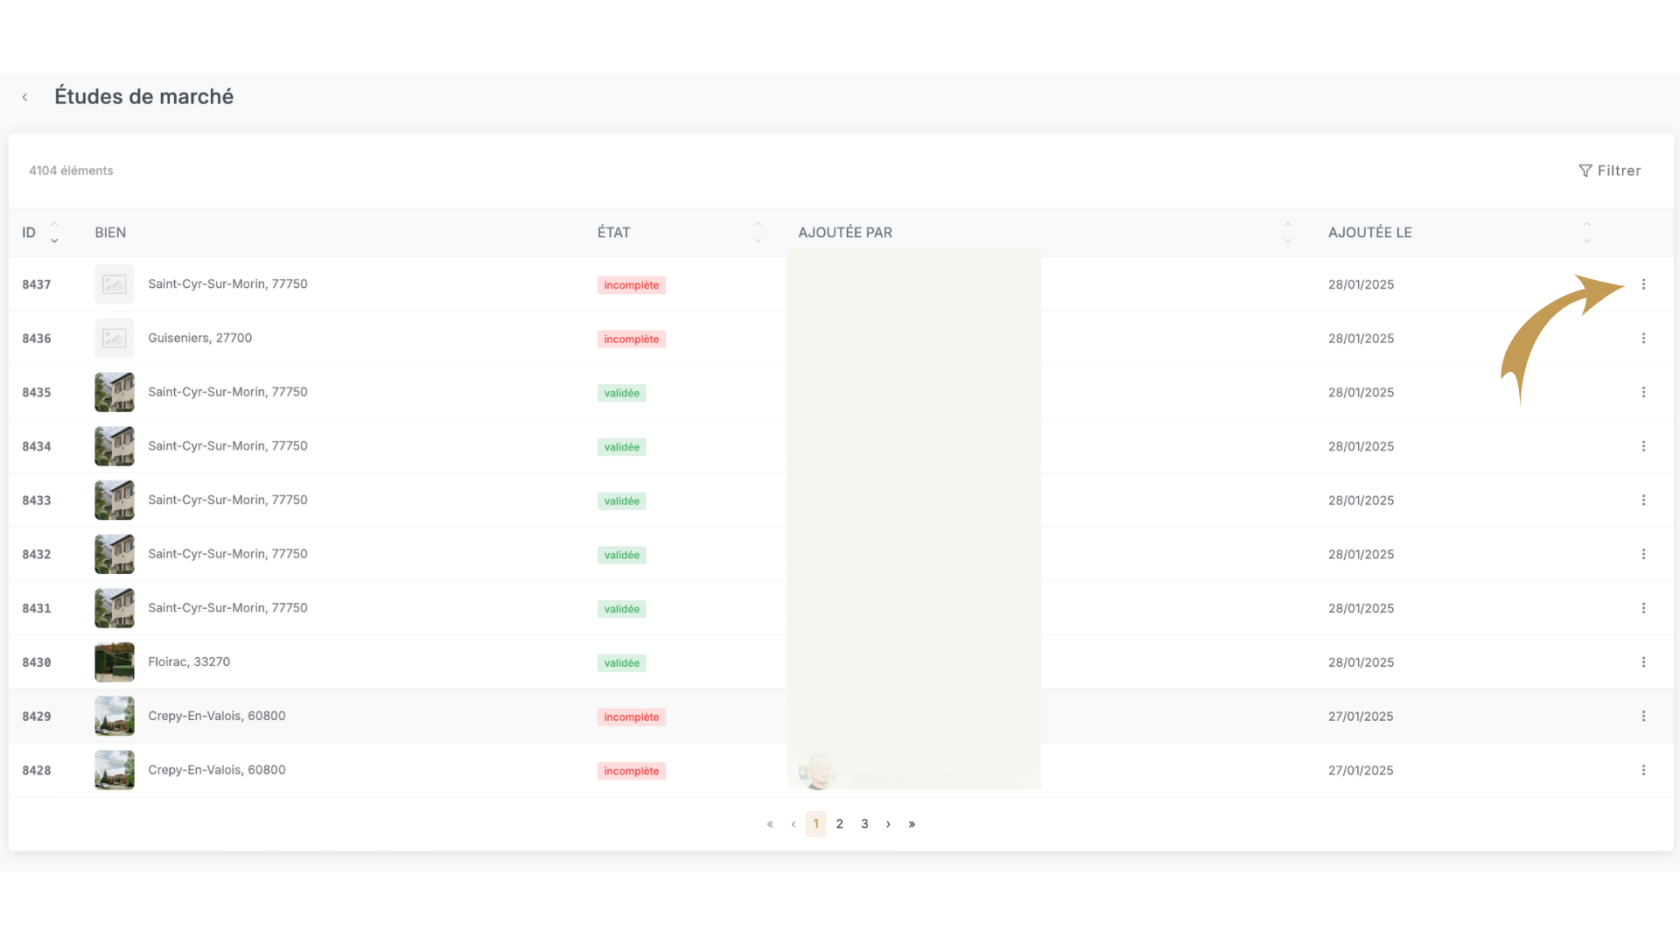The height and width of the screenshot is (945, 1680).
Task: Open the Floirac, 33270 property thumbnail
Action: coord(114,662)
